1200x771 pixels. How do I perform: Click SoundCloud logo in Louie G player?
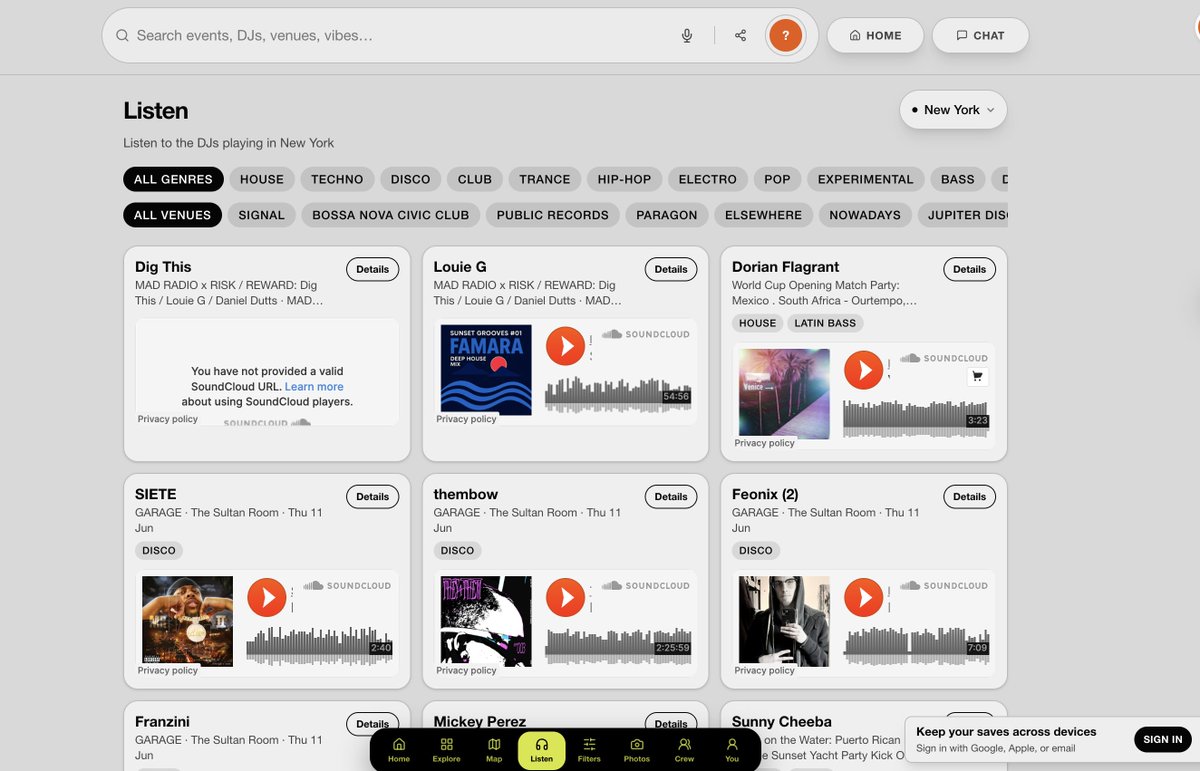pyautogui.click(x=646, y=334)
